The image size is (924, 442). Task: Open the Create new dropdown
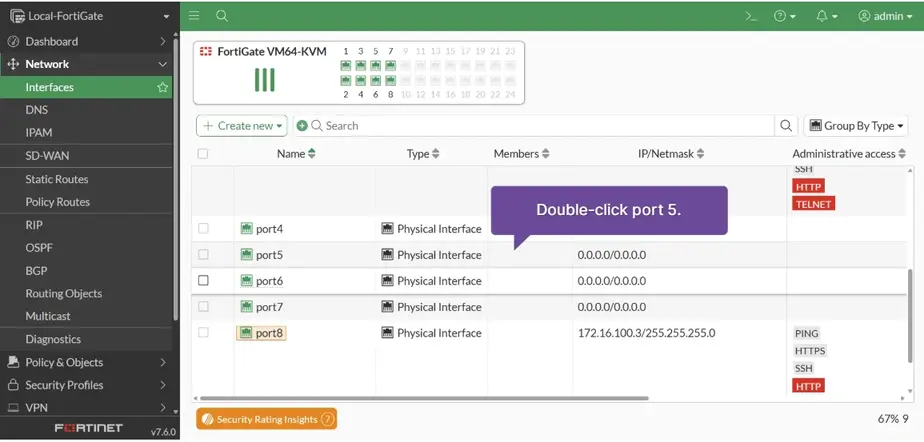point(242,126)
